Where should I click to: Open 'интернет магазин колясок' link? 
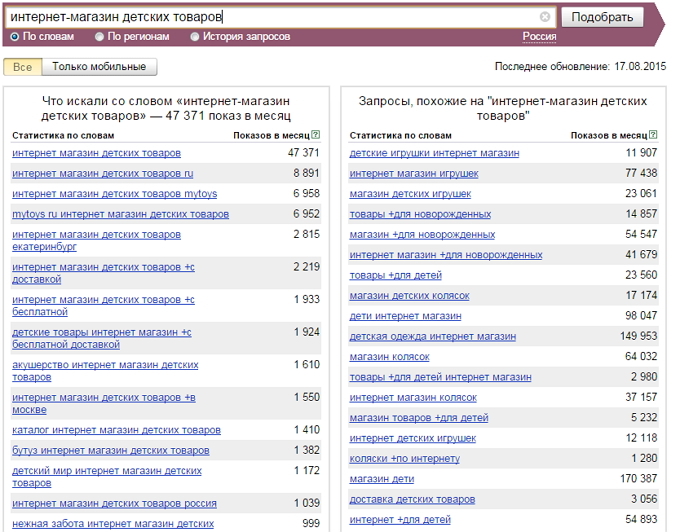click(413, 398)
